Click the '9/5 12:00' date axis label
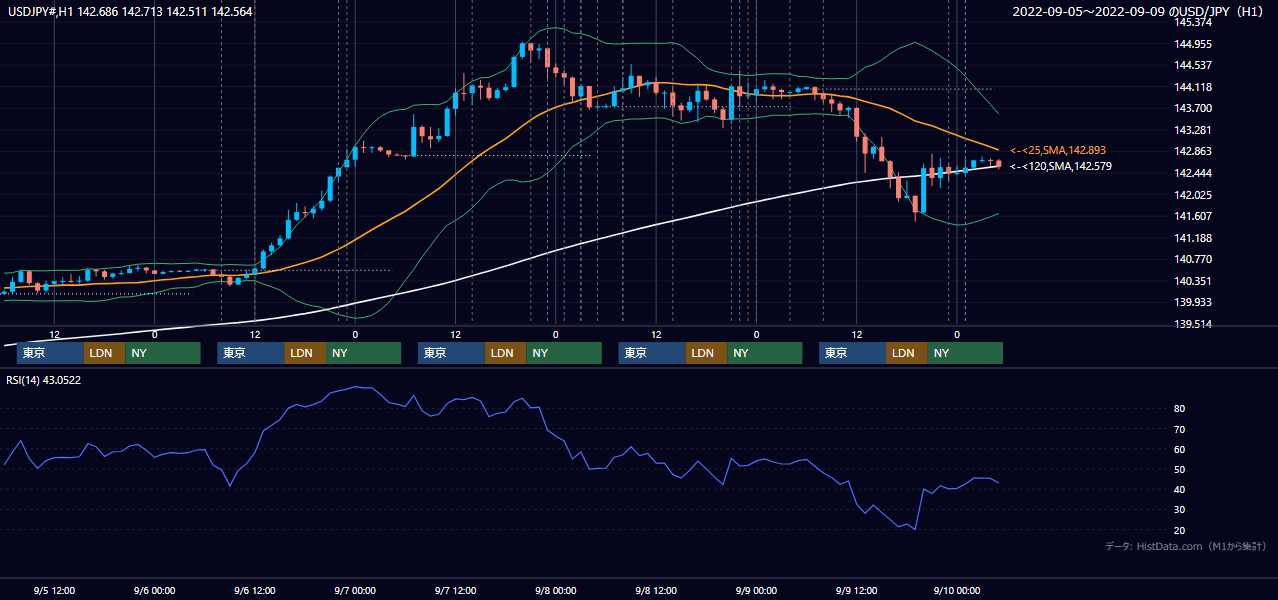The height and width of the screenshot is (600, 1278). coord(54,590)
